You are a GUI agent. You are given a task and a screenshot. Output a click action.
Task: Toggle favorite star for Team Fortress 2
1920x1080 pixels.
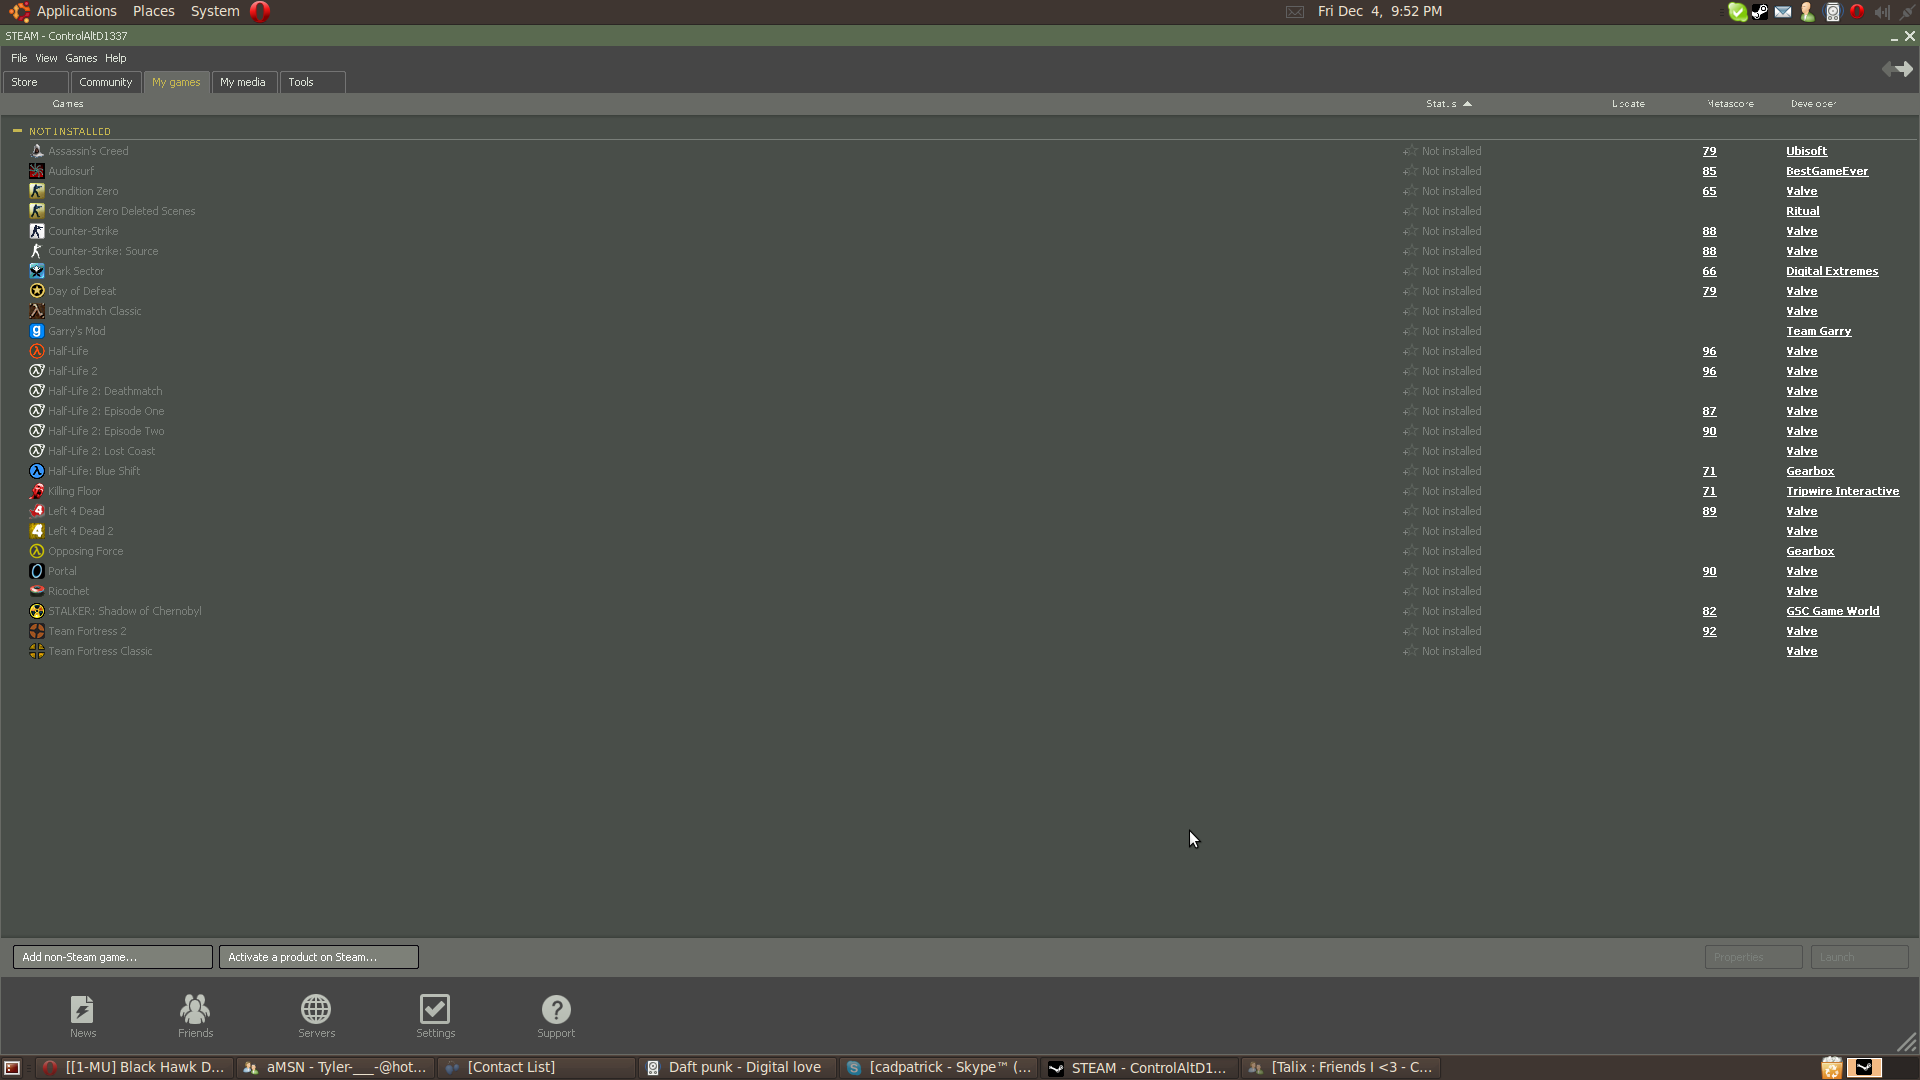pyautogui.click(x=1410, y=631)
